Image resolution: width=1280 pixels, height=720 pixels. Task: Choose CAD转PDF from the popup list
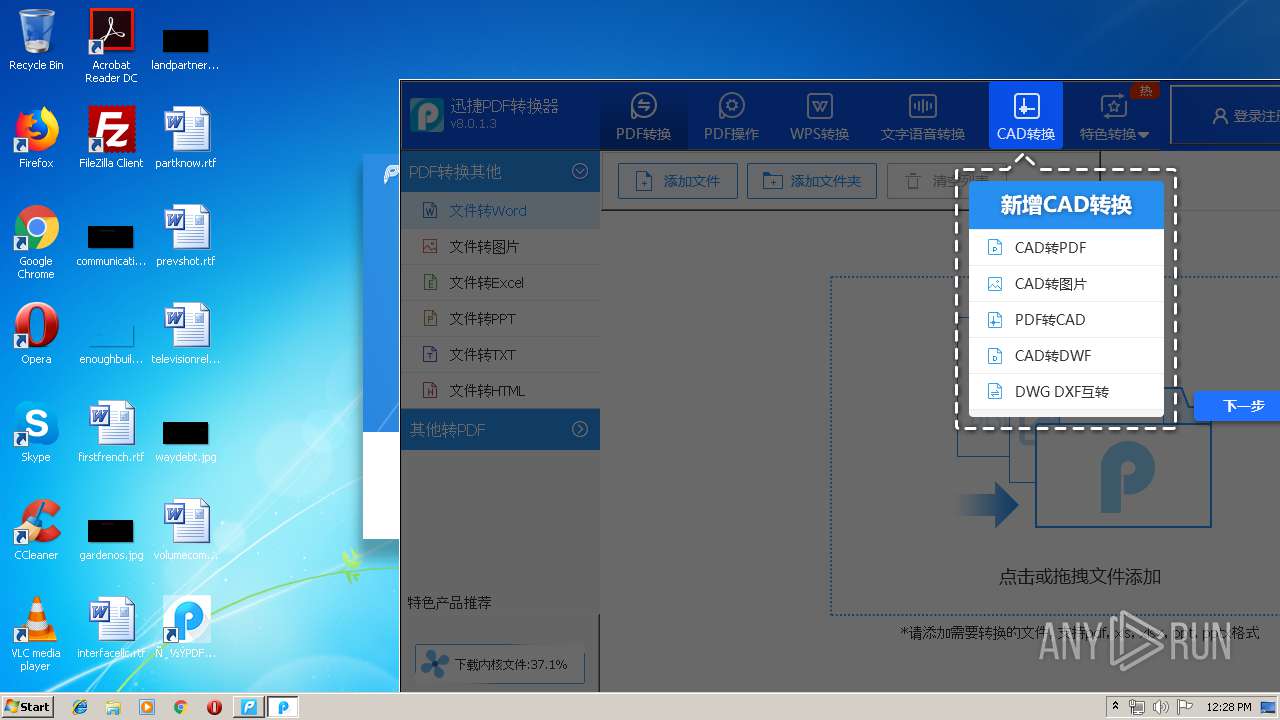click(x=1066, y=247)
